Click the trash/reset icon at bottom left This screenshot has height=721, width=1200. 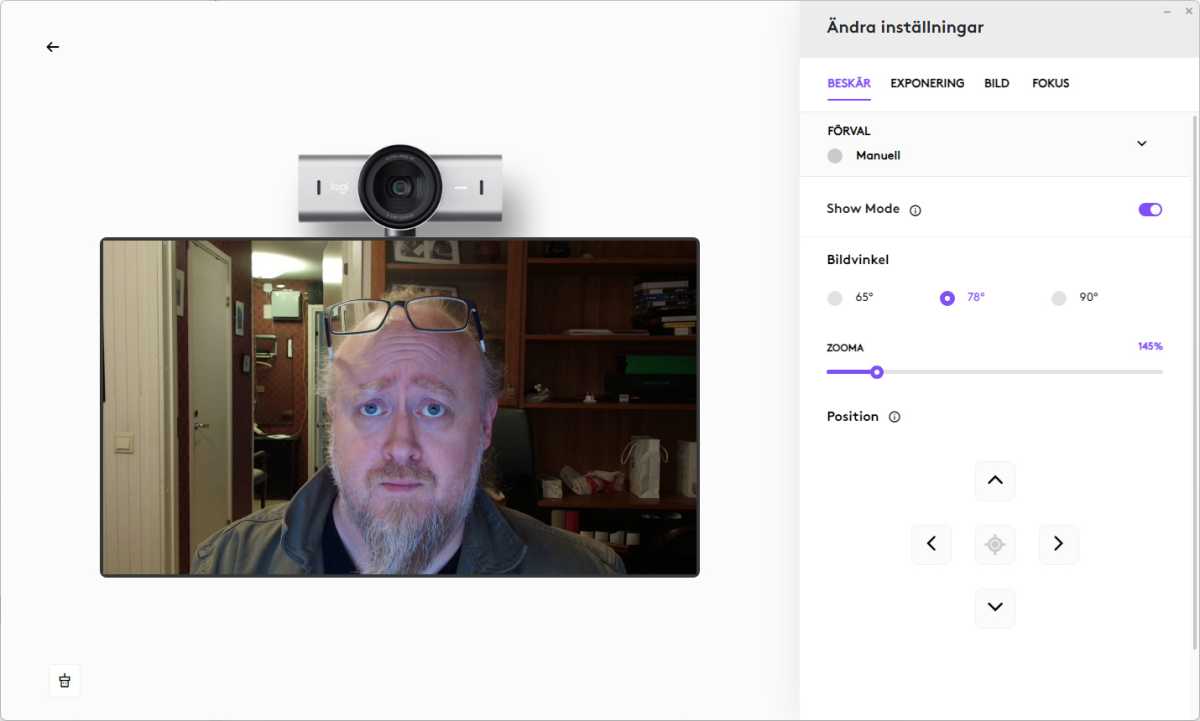click(65, 681)
